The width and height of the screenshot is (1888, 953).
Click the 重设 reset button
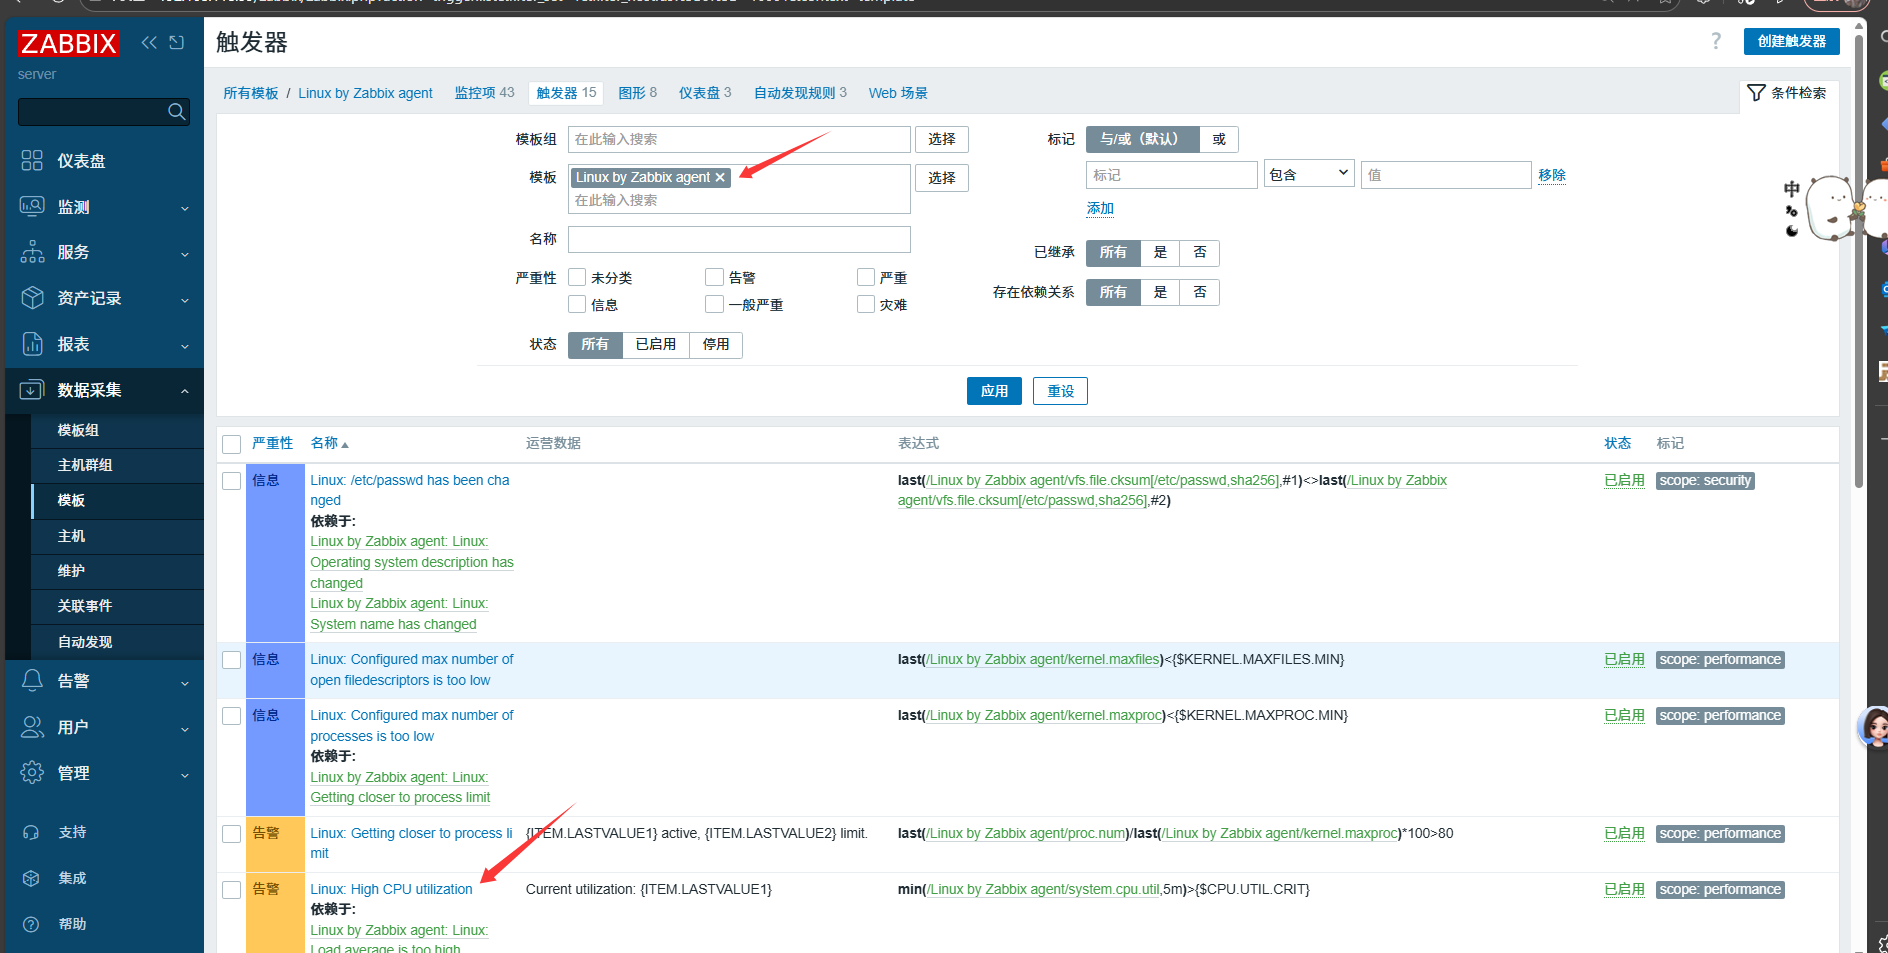coord(1060,391)
